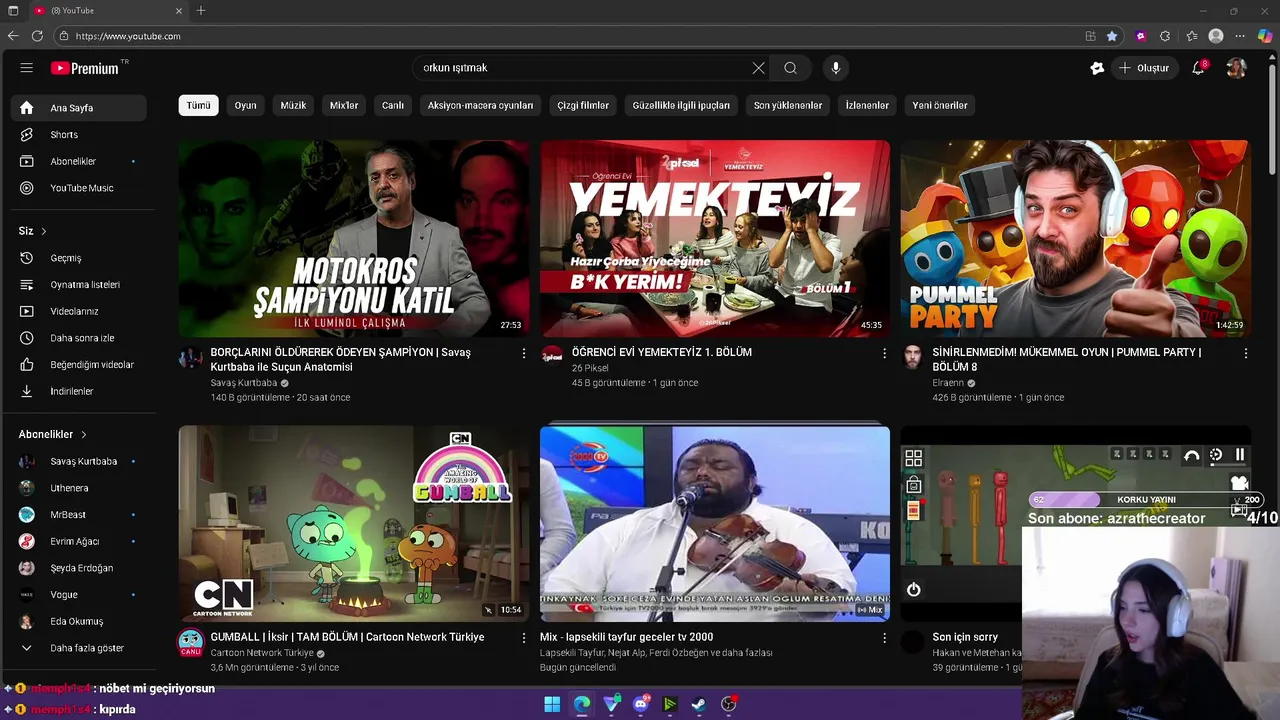Clear the search text with X icon
Viewport: 1280px width, 720px height.
click(x=759, y=68)
